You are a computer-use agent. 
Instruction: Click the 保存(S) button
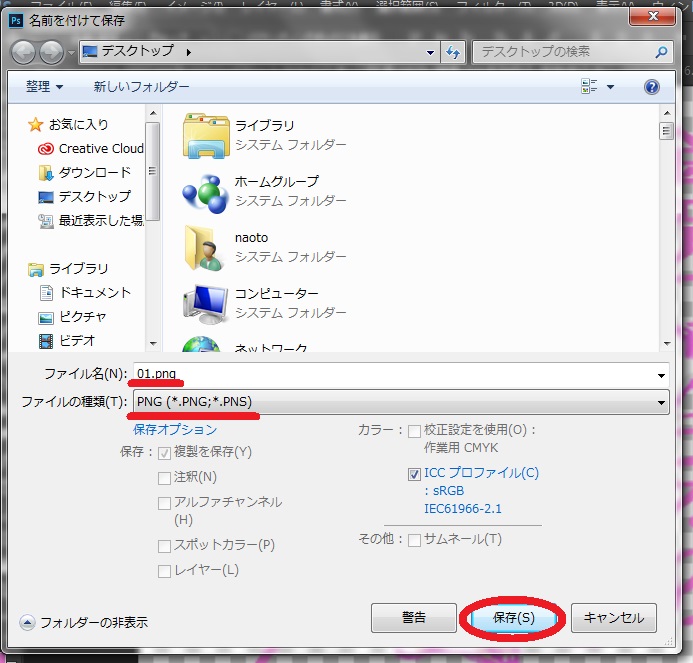point(513,618)
